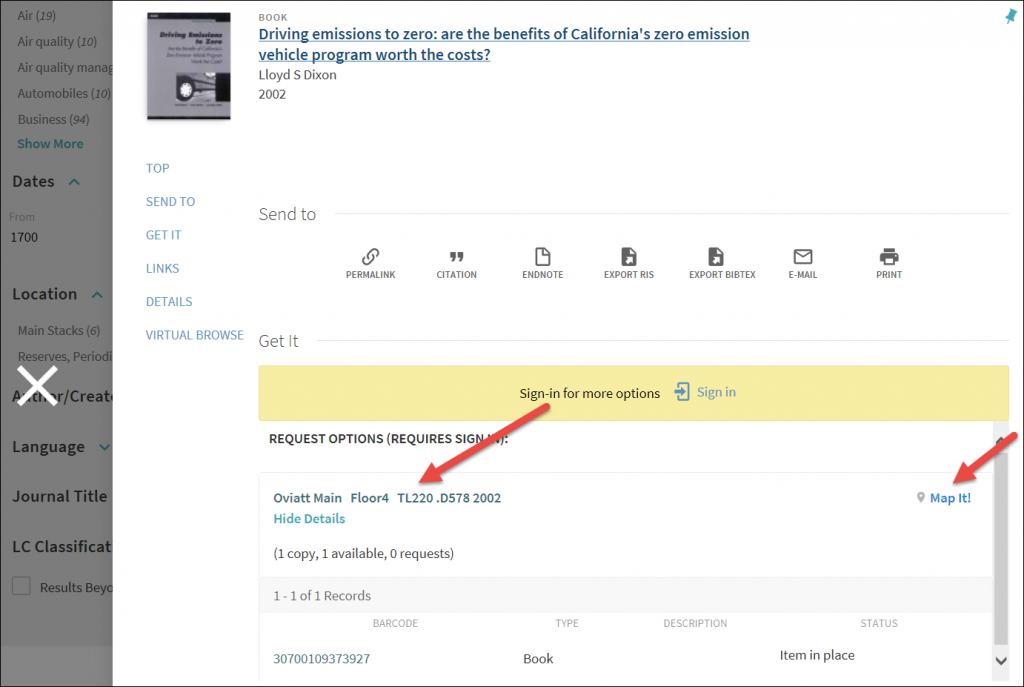Close the record overlay with X
The width and height of the screenshot is (1024, 687).
[x=39, y=386]
